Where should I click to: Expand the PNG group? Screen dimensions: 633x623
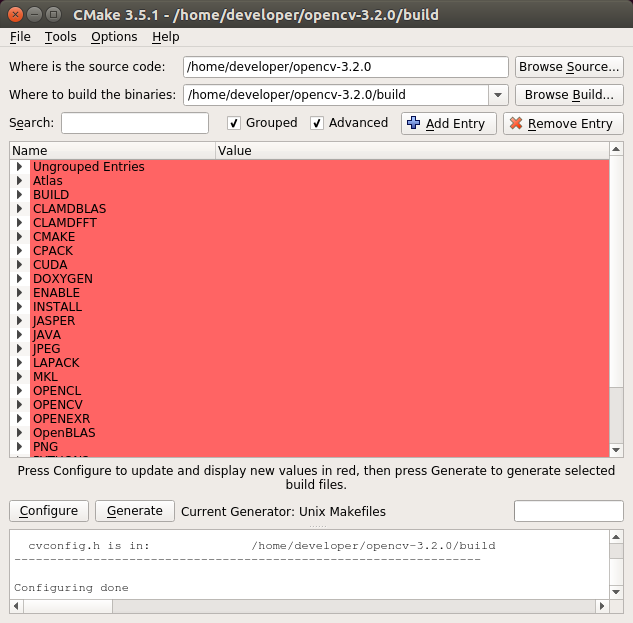19,447
